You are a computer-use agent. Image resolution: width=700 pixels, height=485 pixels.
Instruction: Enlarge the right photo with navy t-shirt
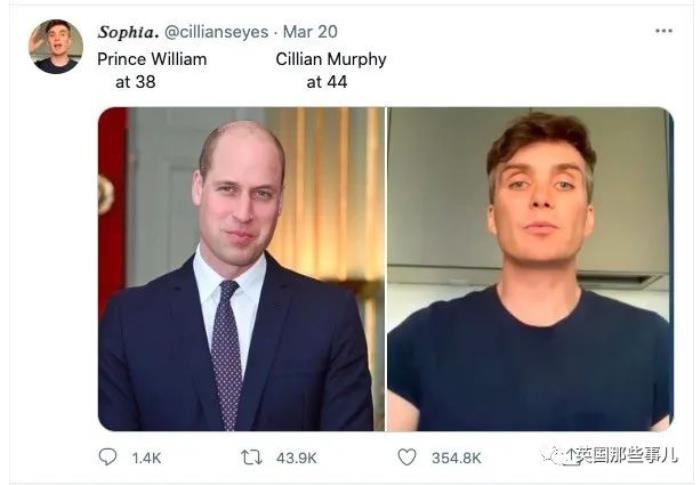pos(529,269)
